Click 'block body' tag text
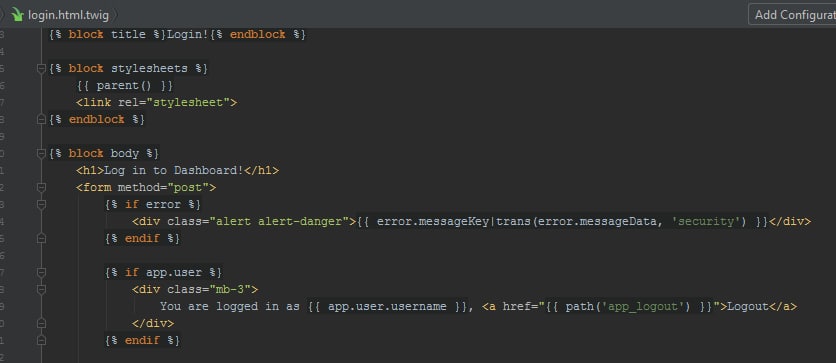The width and height of the screenshot is (836, 363). [103, 154]
